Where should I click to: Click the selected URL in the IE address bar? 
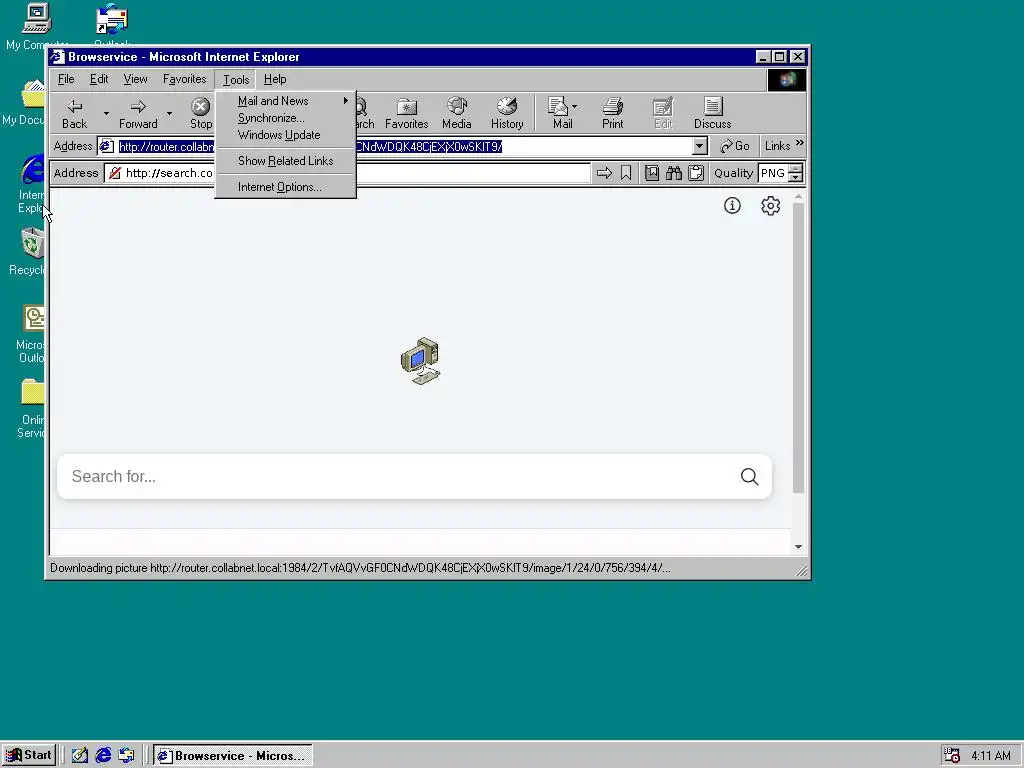pos(428,146)
